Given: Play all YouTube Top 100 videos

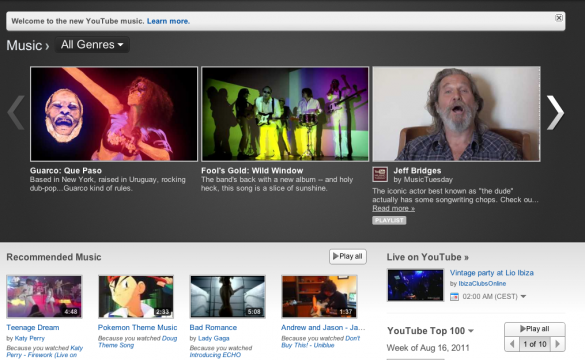Looking at the screenshot, I should point(535,329).
